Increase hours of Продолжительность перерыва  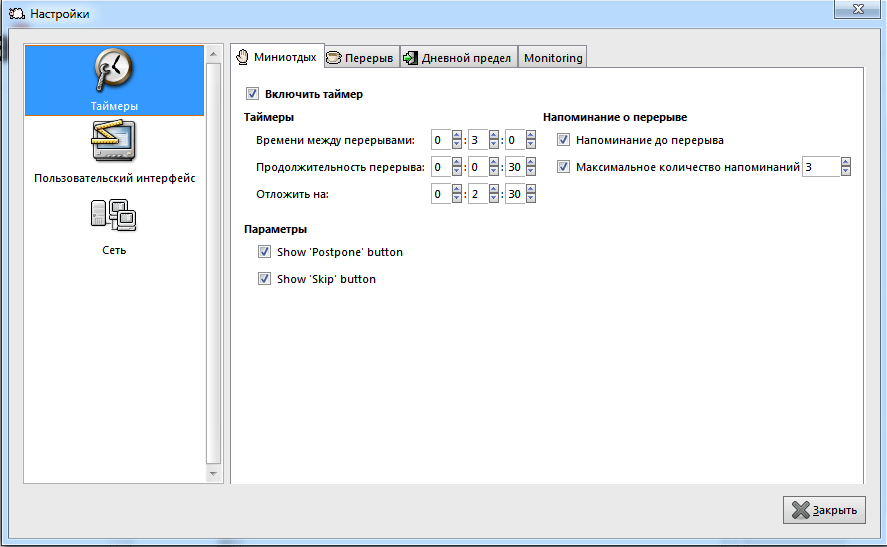[x=457, y=162]
